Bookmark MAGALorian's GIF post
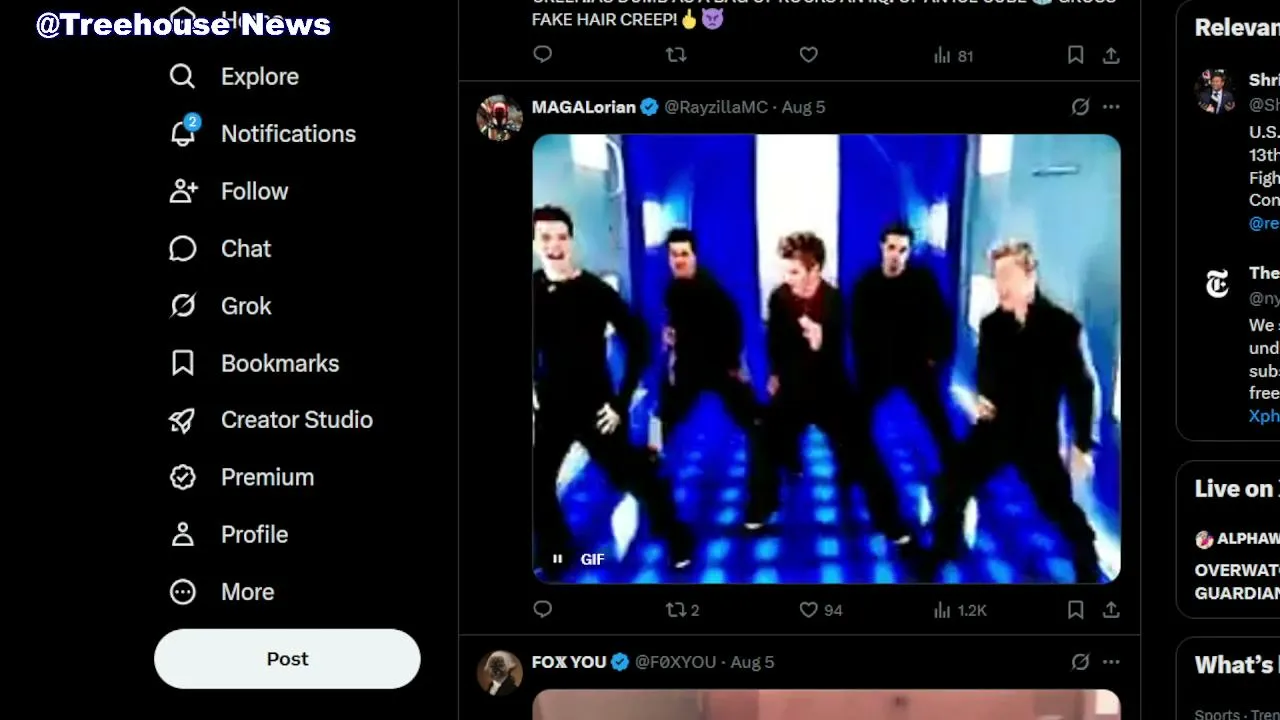 pos(1075,609)
